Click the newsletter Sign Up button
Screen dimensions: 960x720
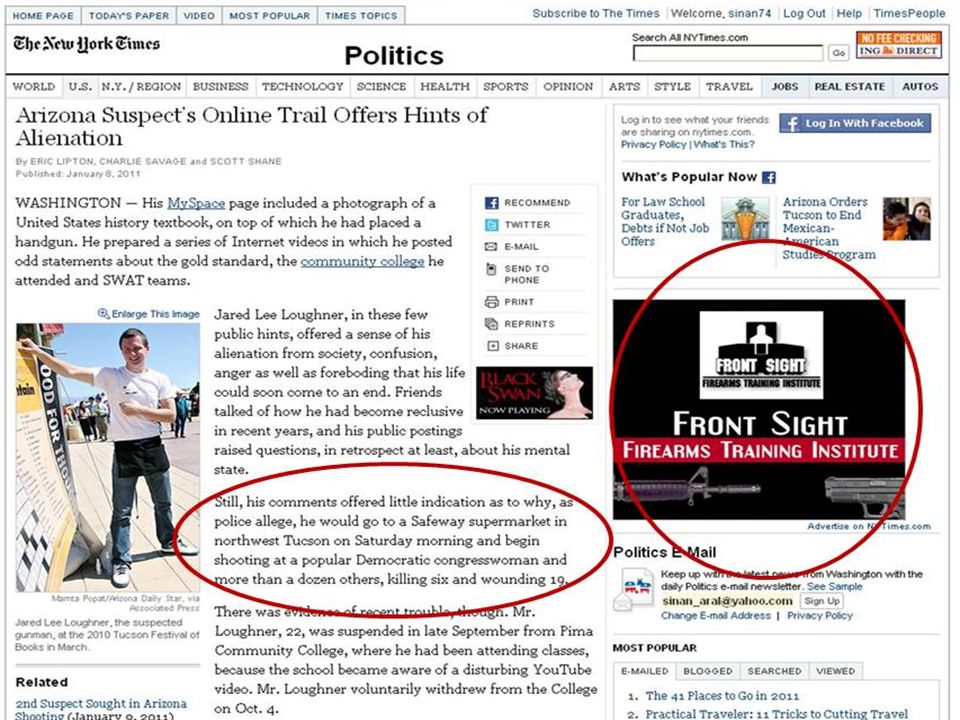[x=822, y=601]
